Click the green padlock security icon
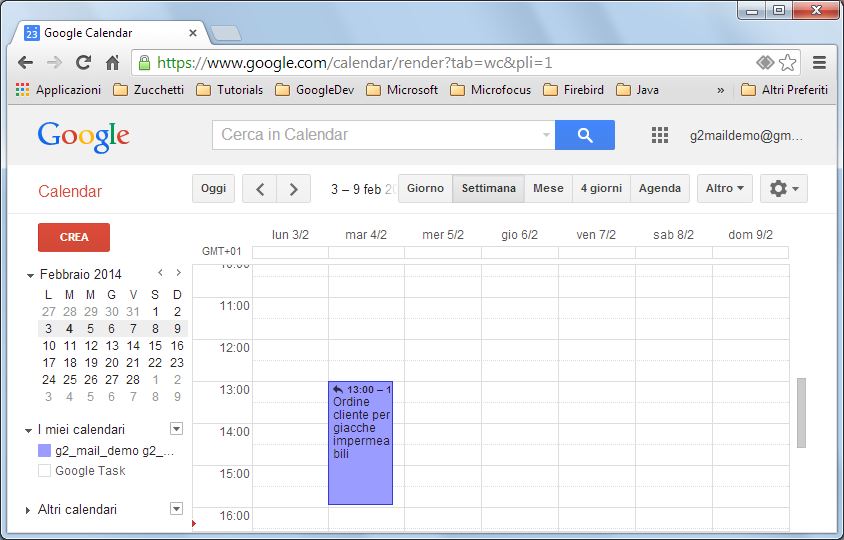 [x=144, y=63]
